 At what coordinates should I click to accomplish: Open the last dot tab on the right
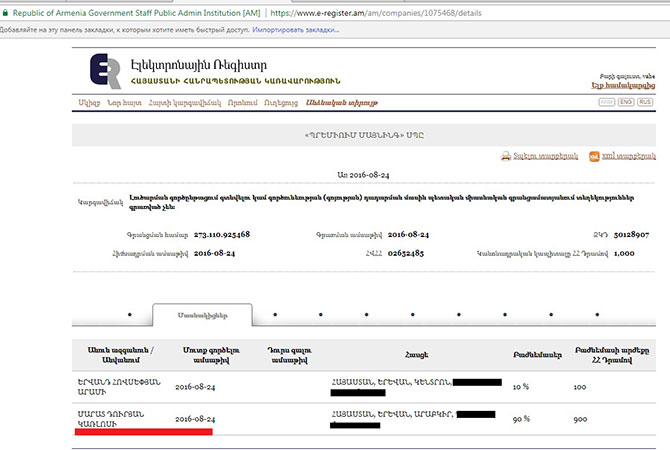pos(597,315)
